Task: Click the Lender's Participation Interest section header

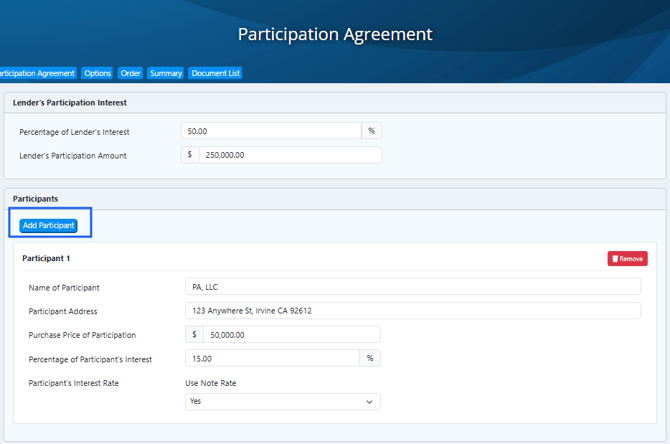Action: pyautogui.click(x=68, y=102)
